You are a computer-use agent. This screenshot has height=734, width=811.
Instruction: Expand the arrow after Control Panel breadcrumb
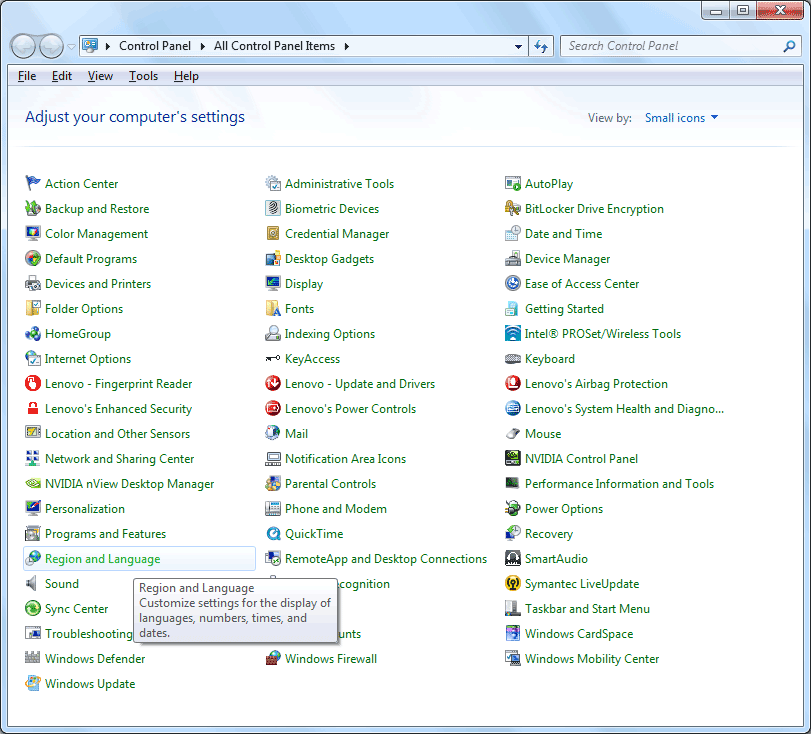[x=203, y=46]
